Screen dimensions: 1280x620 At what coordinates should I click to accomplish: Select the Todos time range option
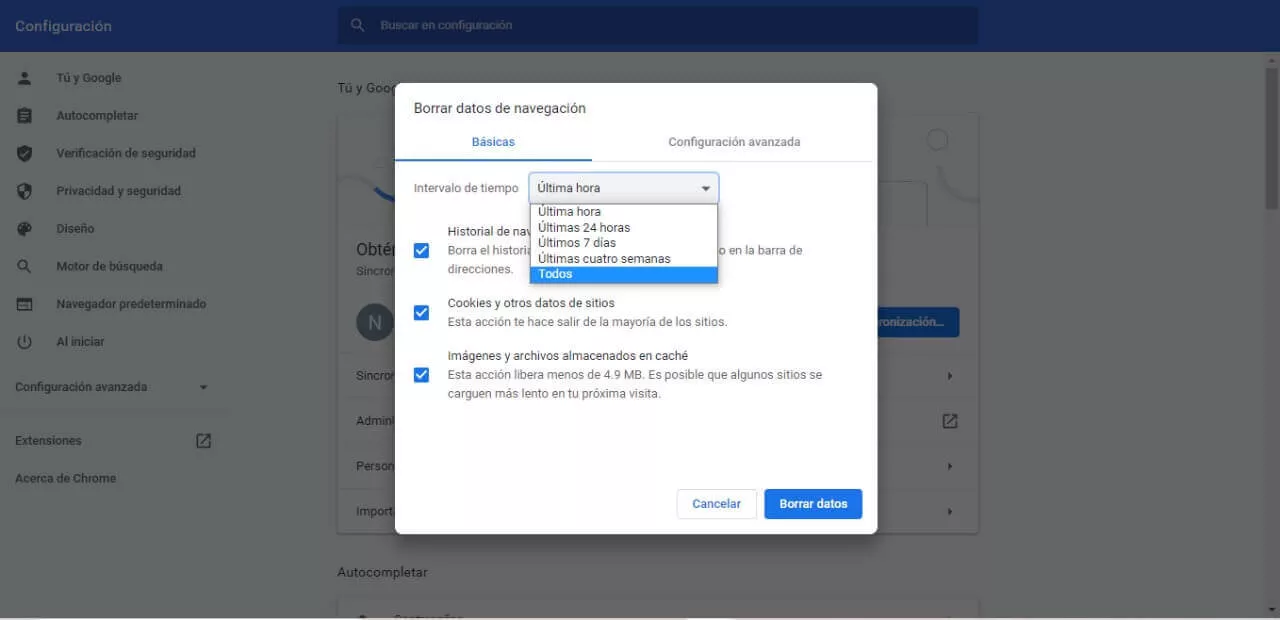pos(624,274)
